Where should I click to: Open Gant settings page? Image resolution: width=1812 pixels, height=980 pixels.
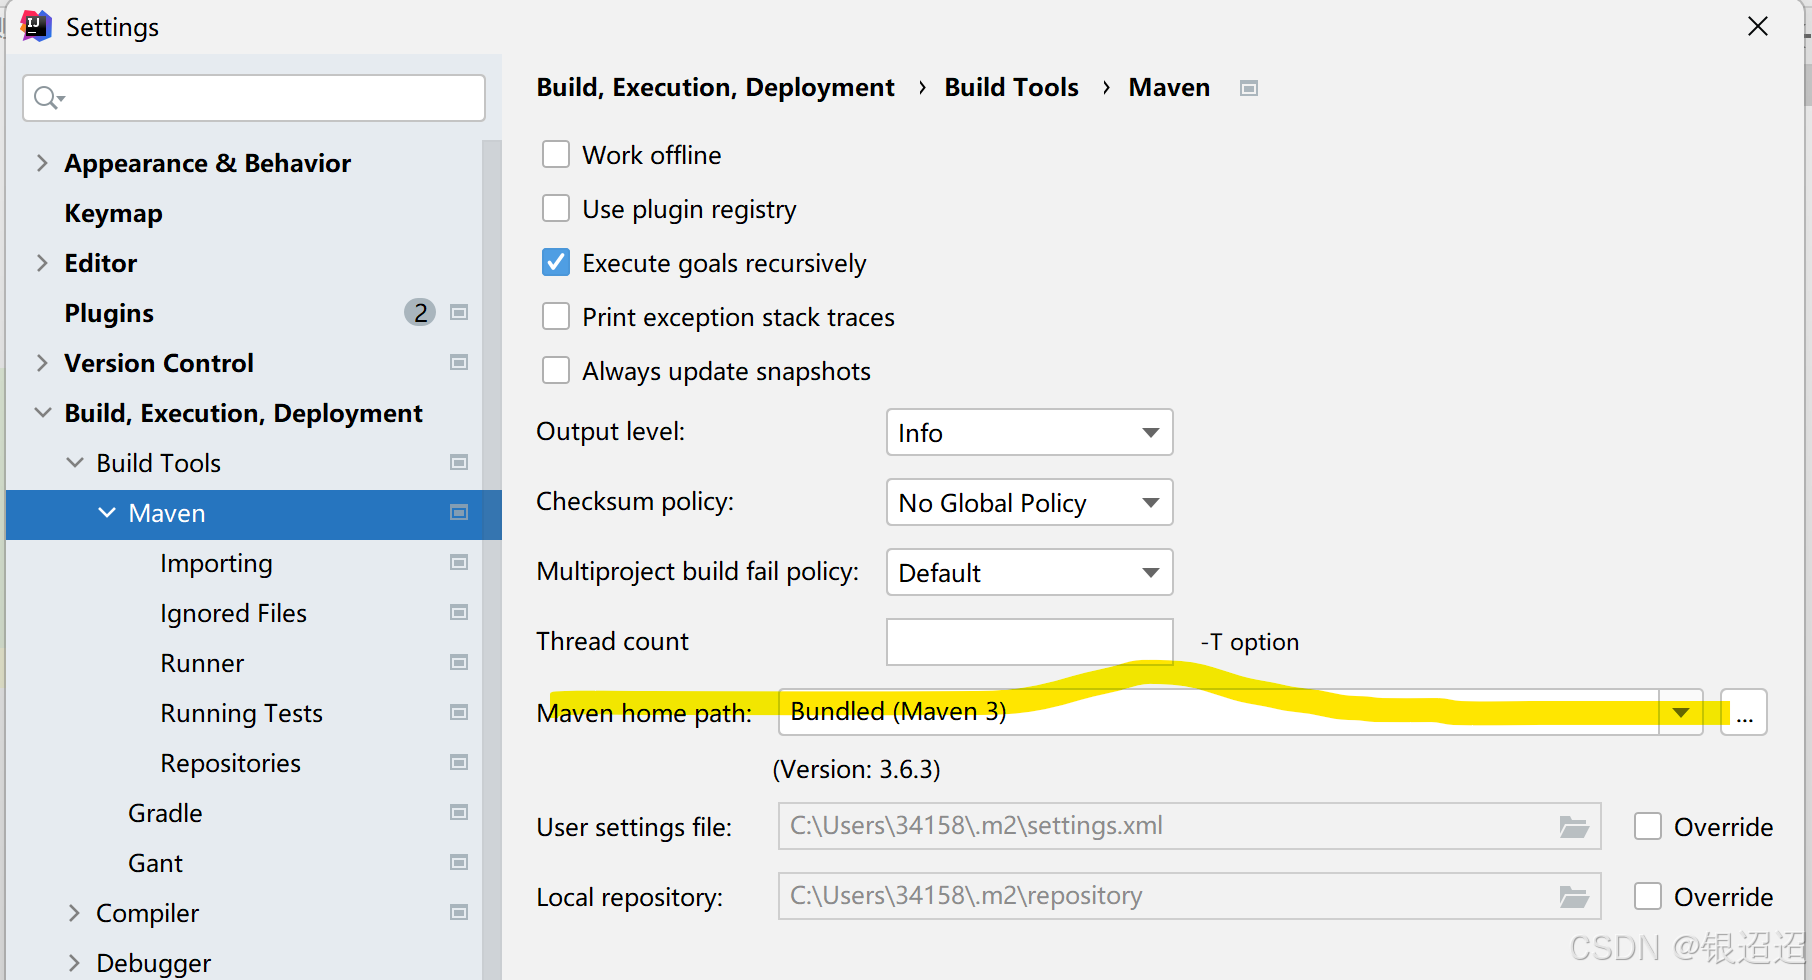(155, 863)
